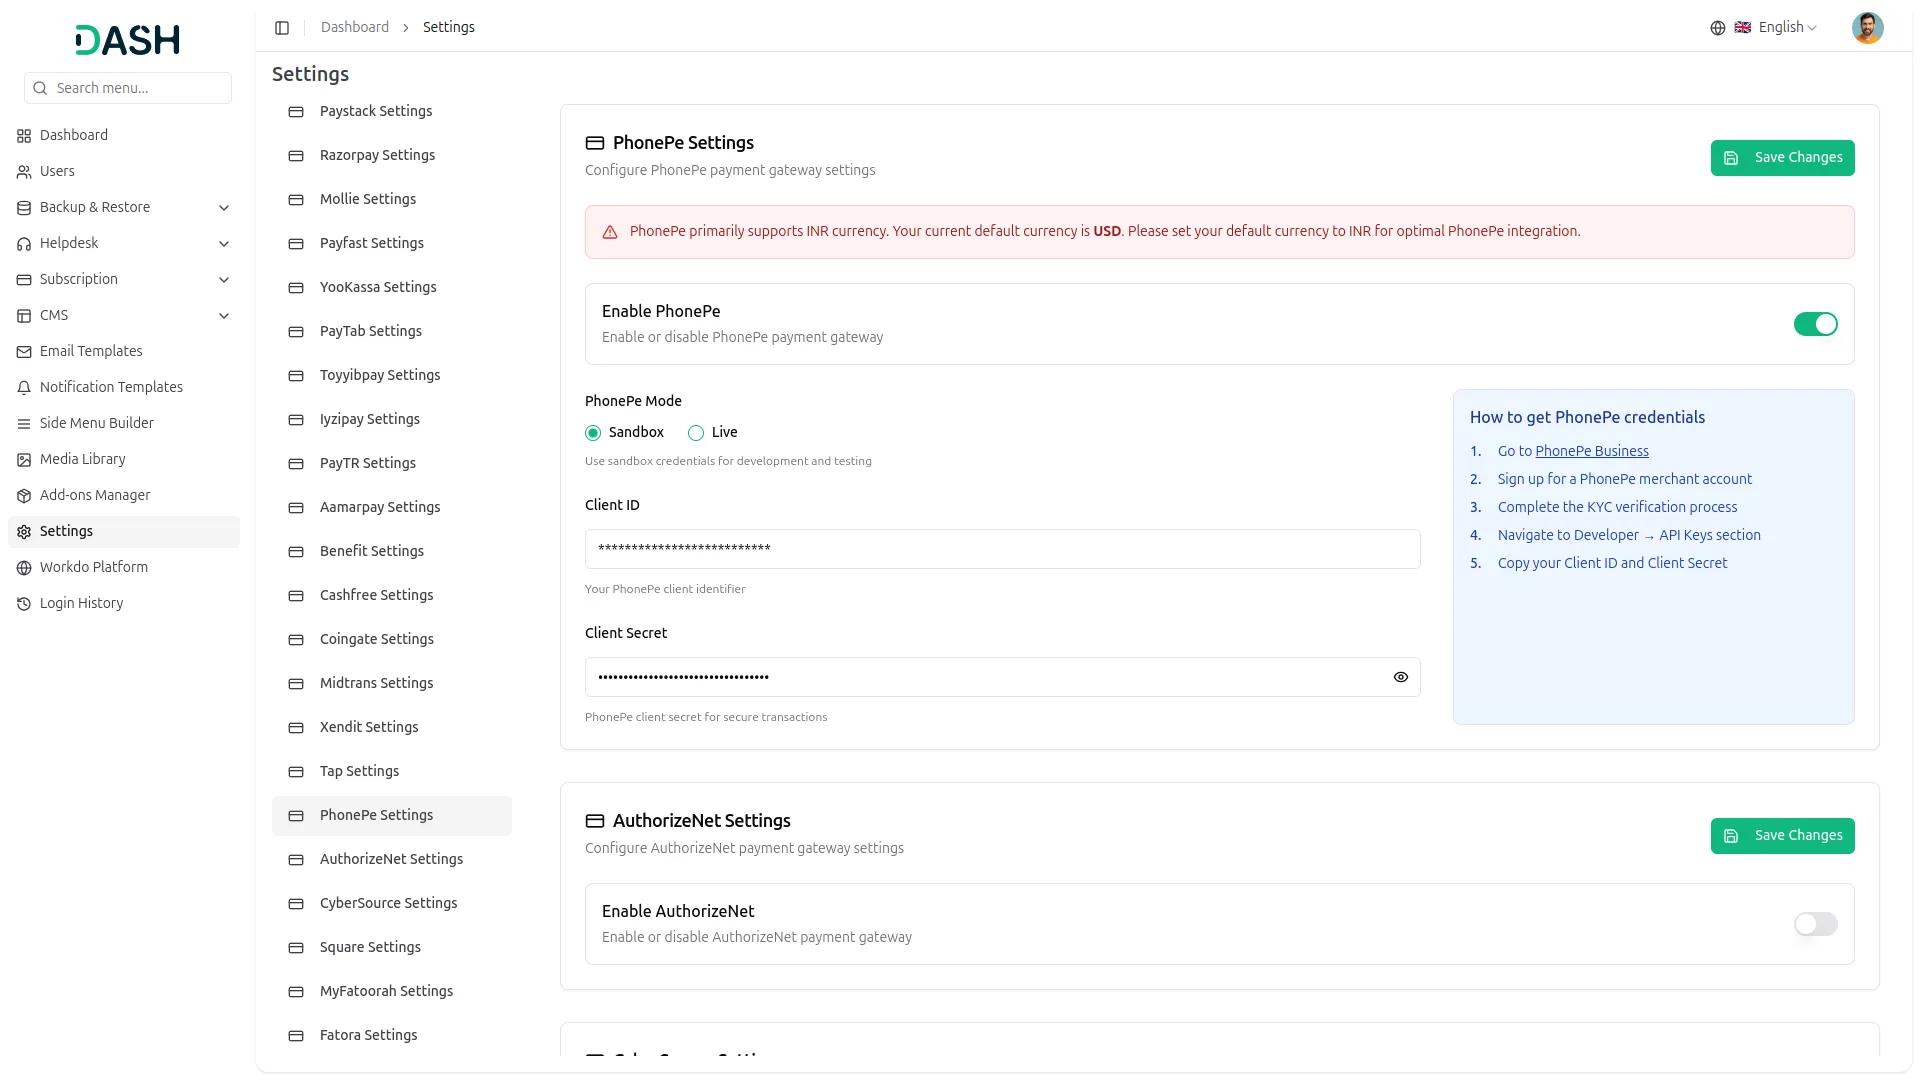
Task: Toggle the sidebar collapse icon
Action: point(282,28)
